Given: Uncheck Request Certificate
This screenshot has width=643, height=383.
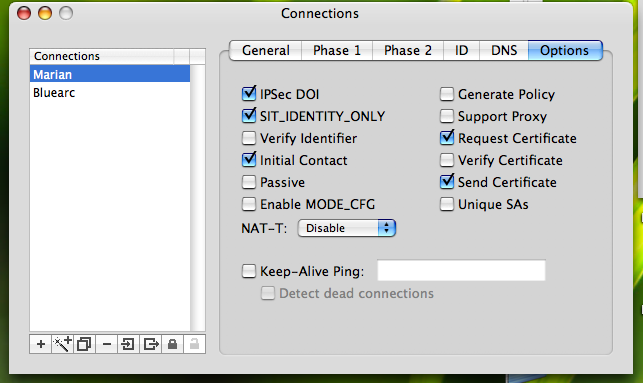Looking at the screenshot, I should pyautogui.click(x=447, y=138).
